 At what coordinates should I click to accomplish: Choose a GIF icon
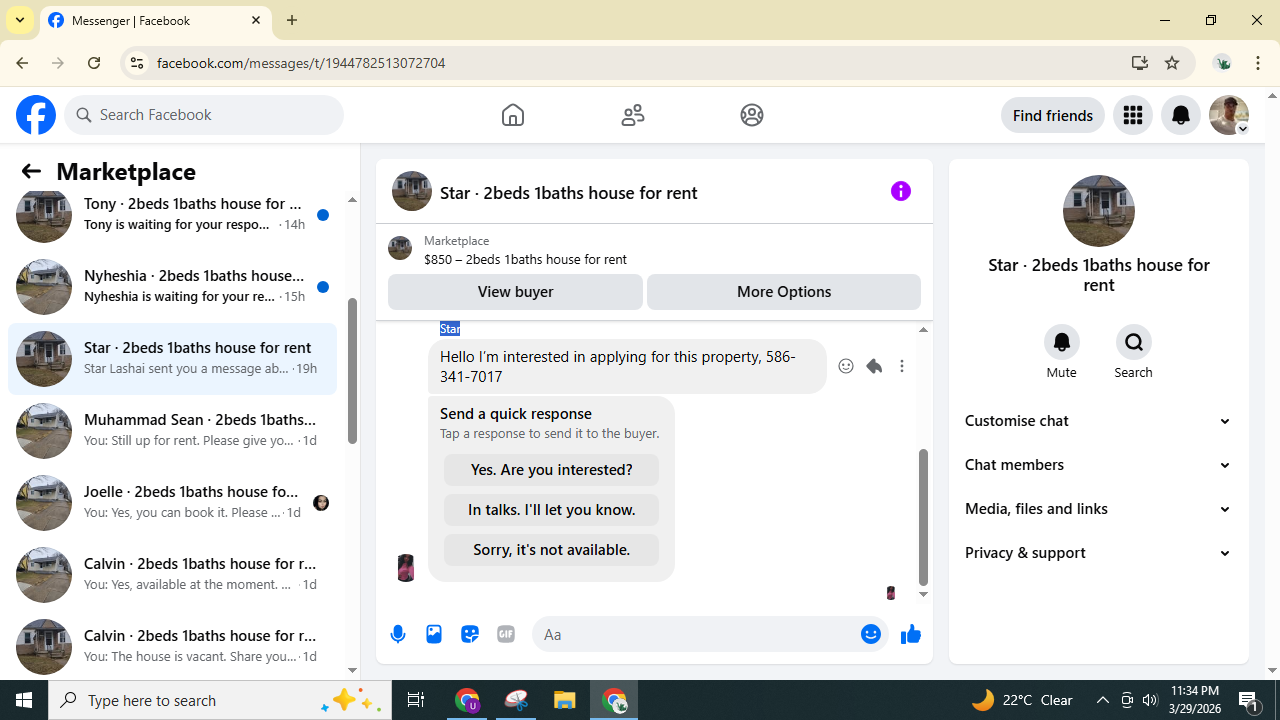click(x=506, y=634)
